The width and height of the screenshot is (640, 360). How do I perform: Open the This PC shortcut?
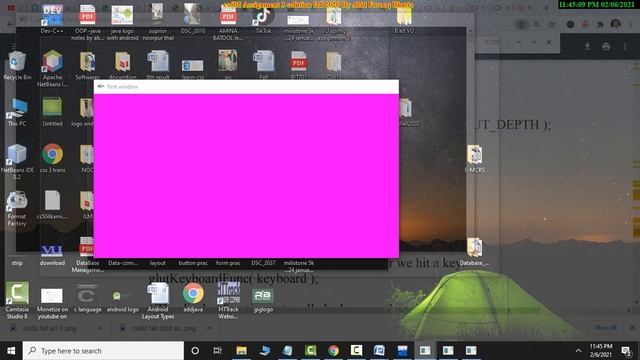click(x=17, y=112)
